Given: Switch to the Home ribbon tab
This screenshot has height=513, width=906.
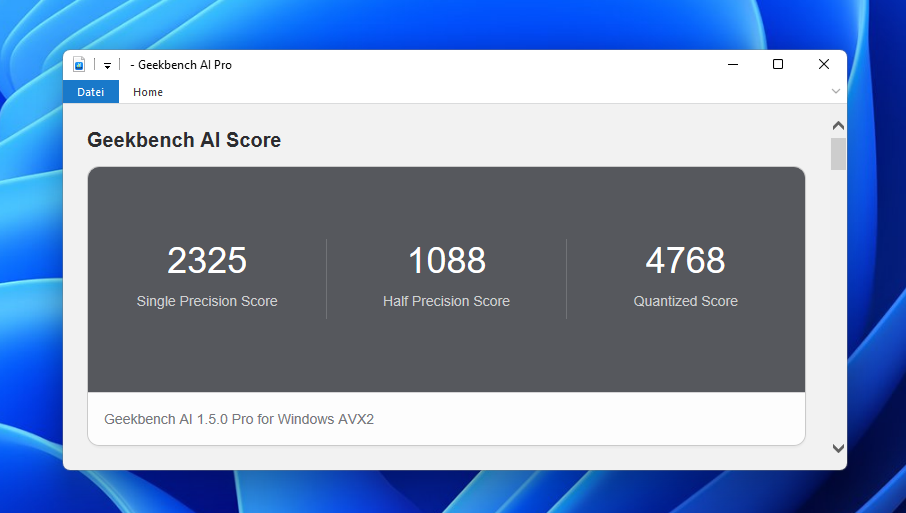Looking at the screenshot, I should pos(148,92).
